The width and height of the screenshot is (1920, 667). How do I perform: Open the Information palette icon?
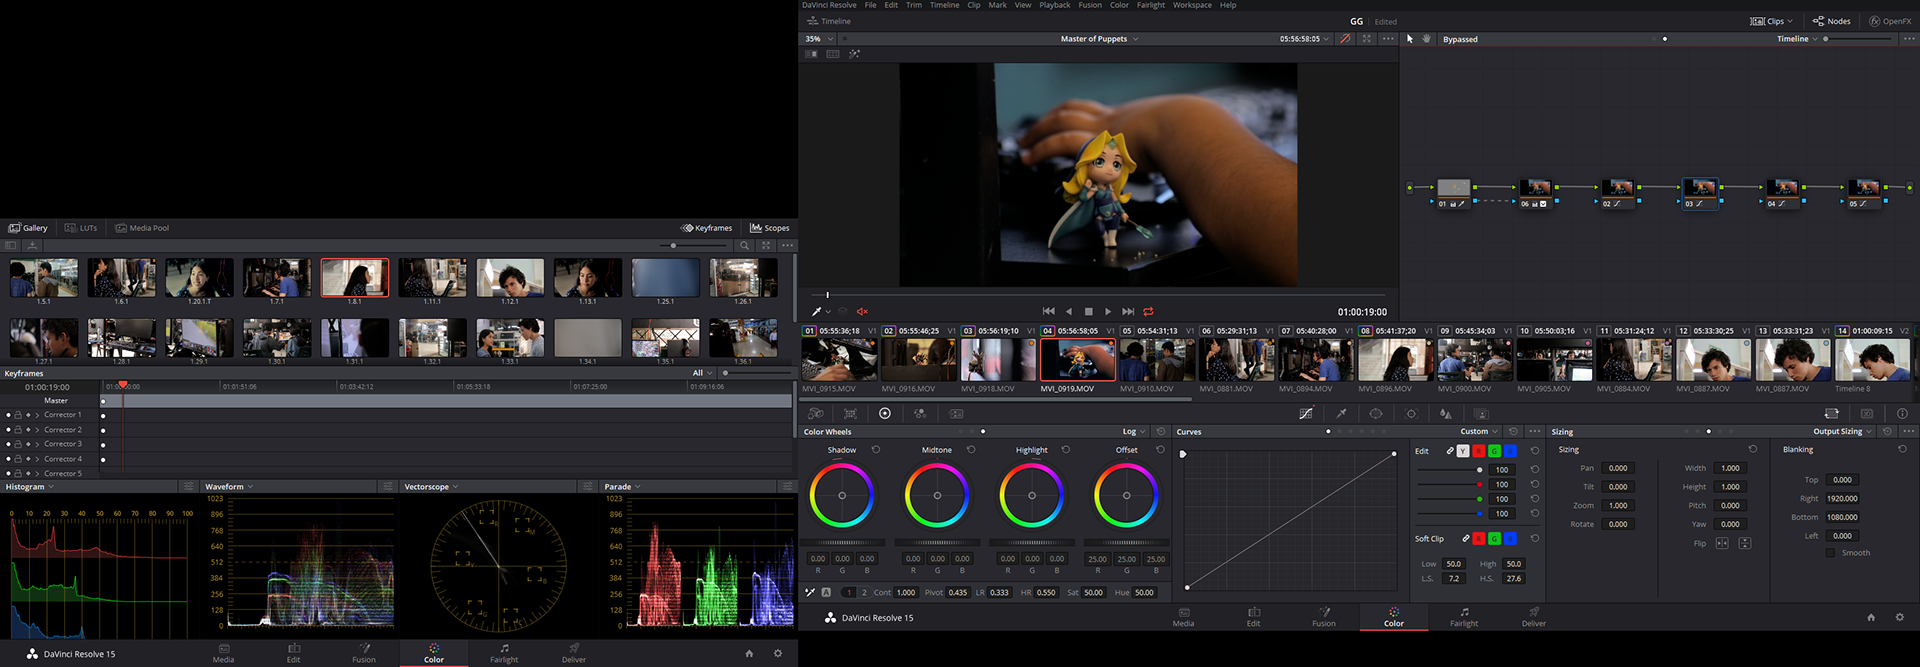(x=1902, y=413)
